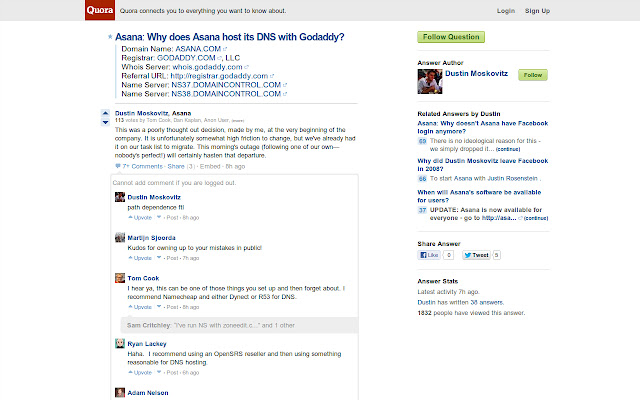Click the Tweet count 5 box

point(496,255)
